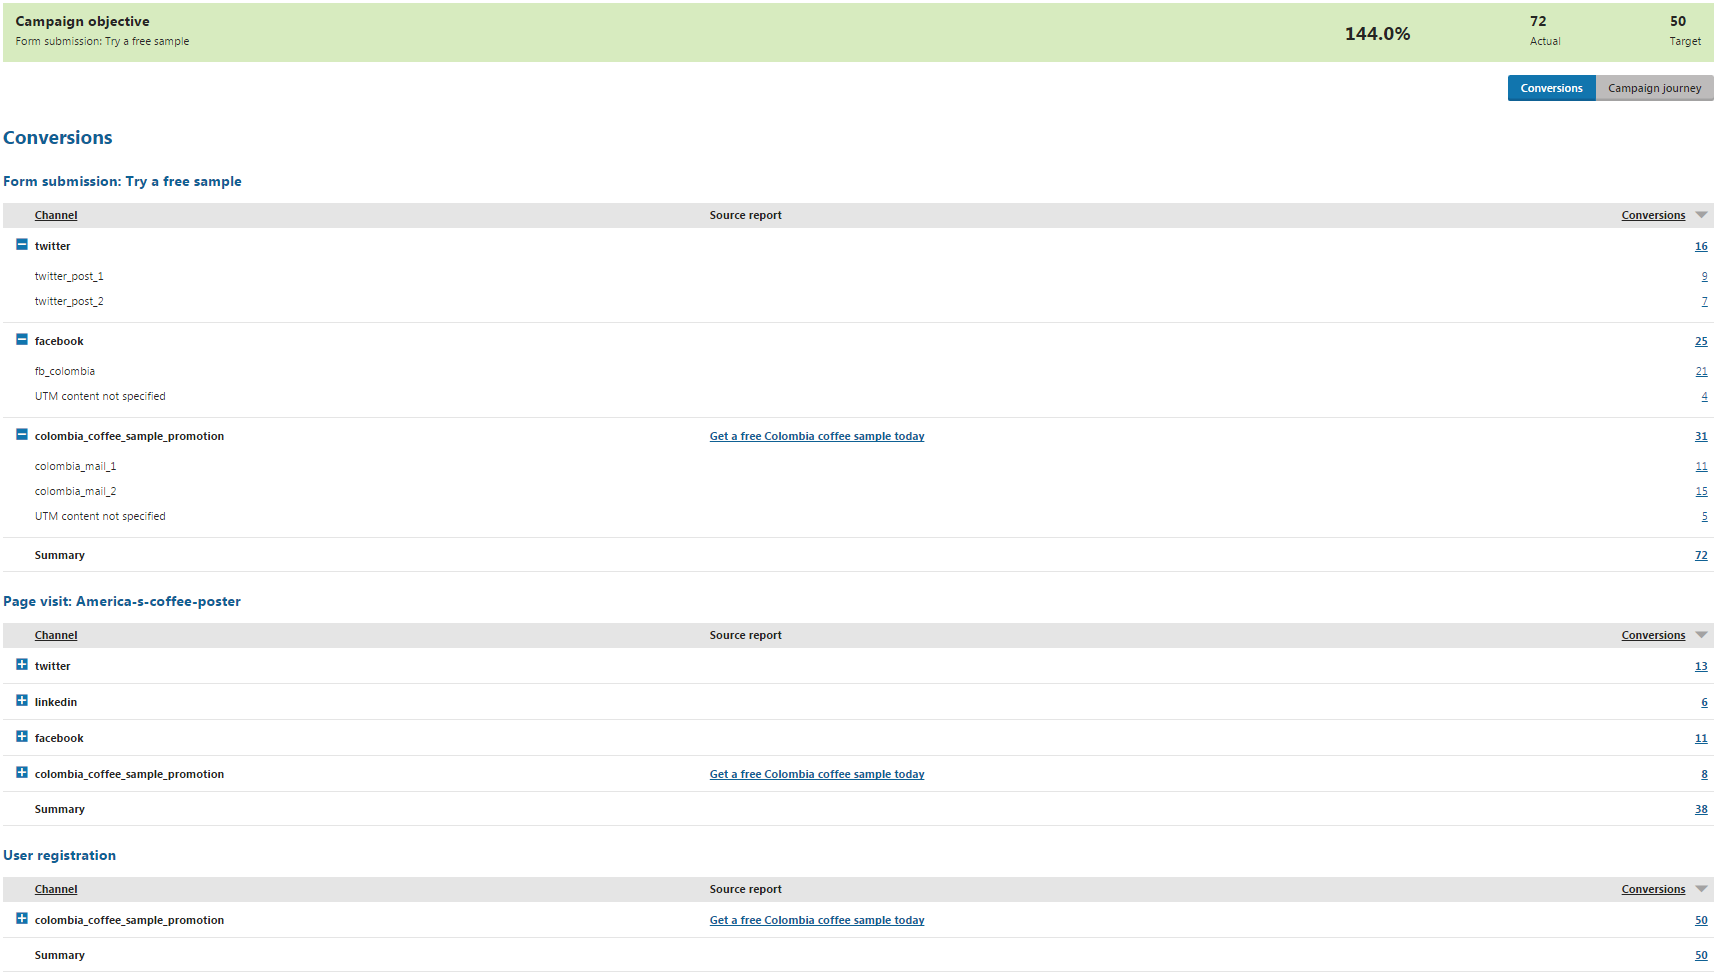This screenshot has height=977, width=1717.
Task: Click sort arrow beside Conversions in User registration
Action: 1701,889
